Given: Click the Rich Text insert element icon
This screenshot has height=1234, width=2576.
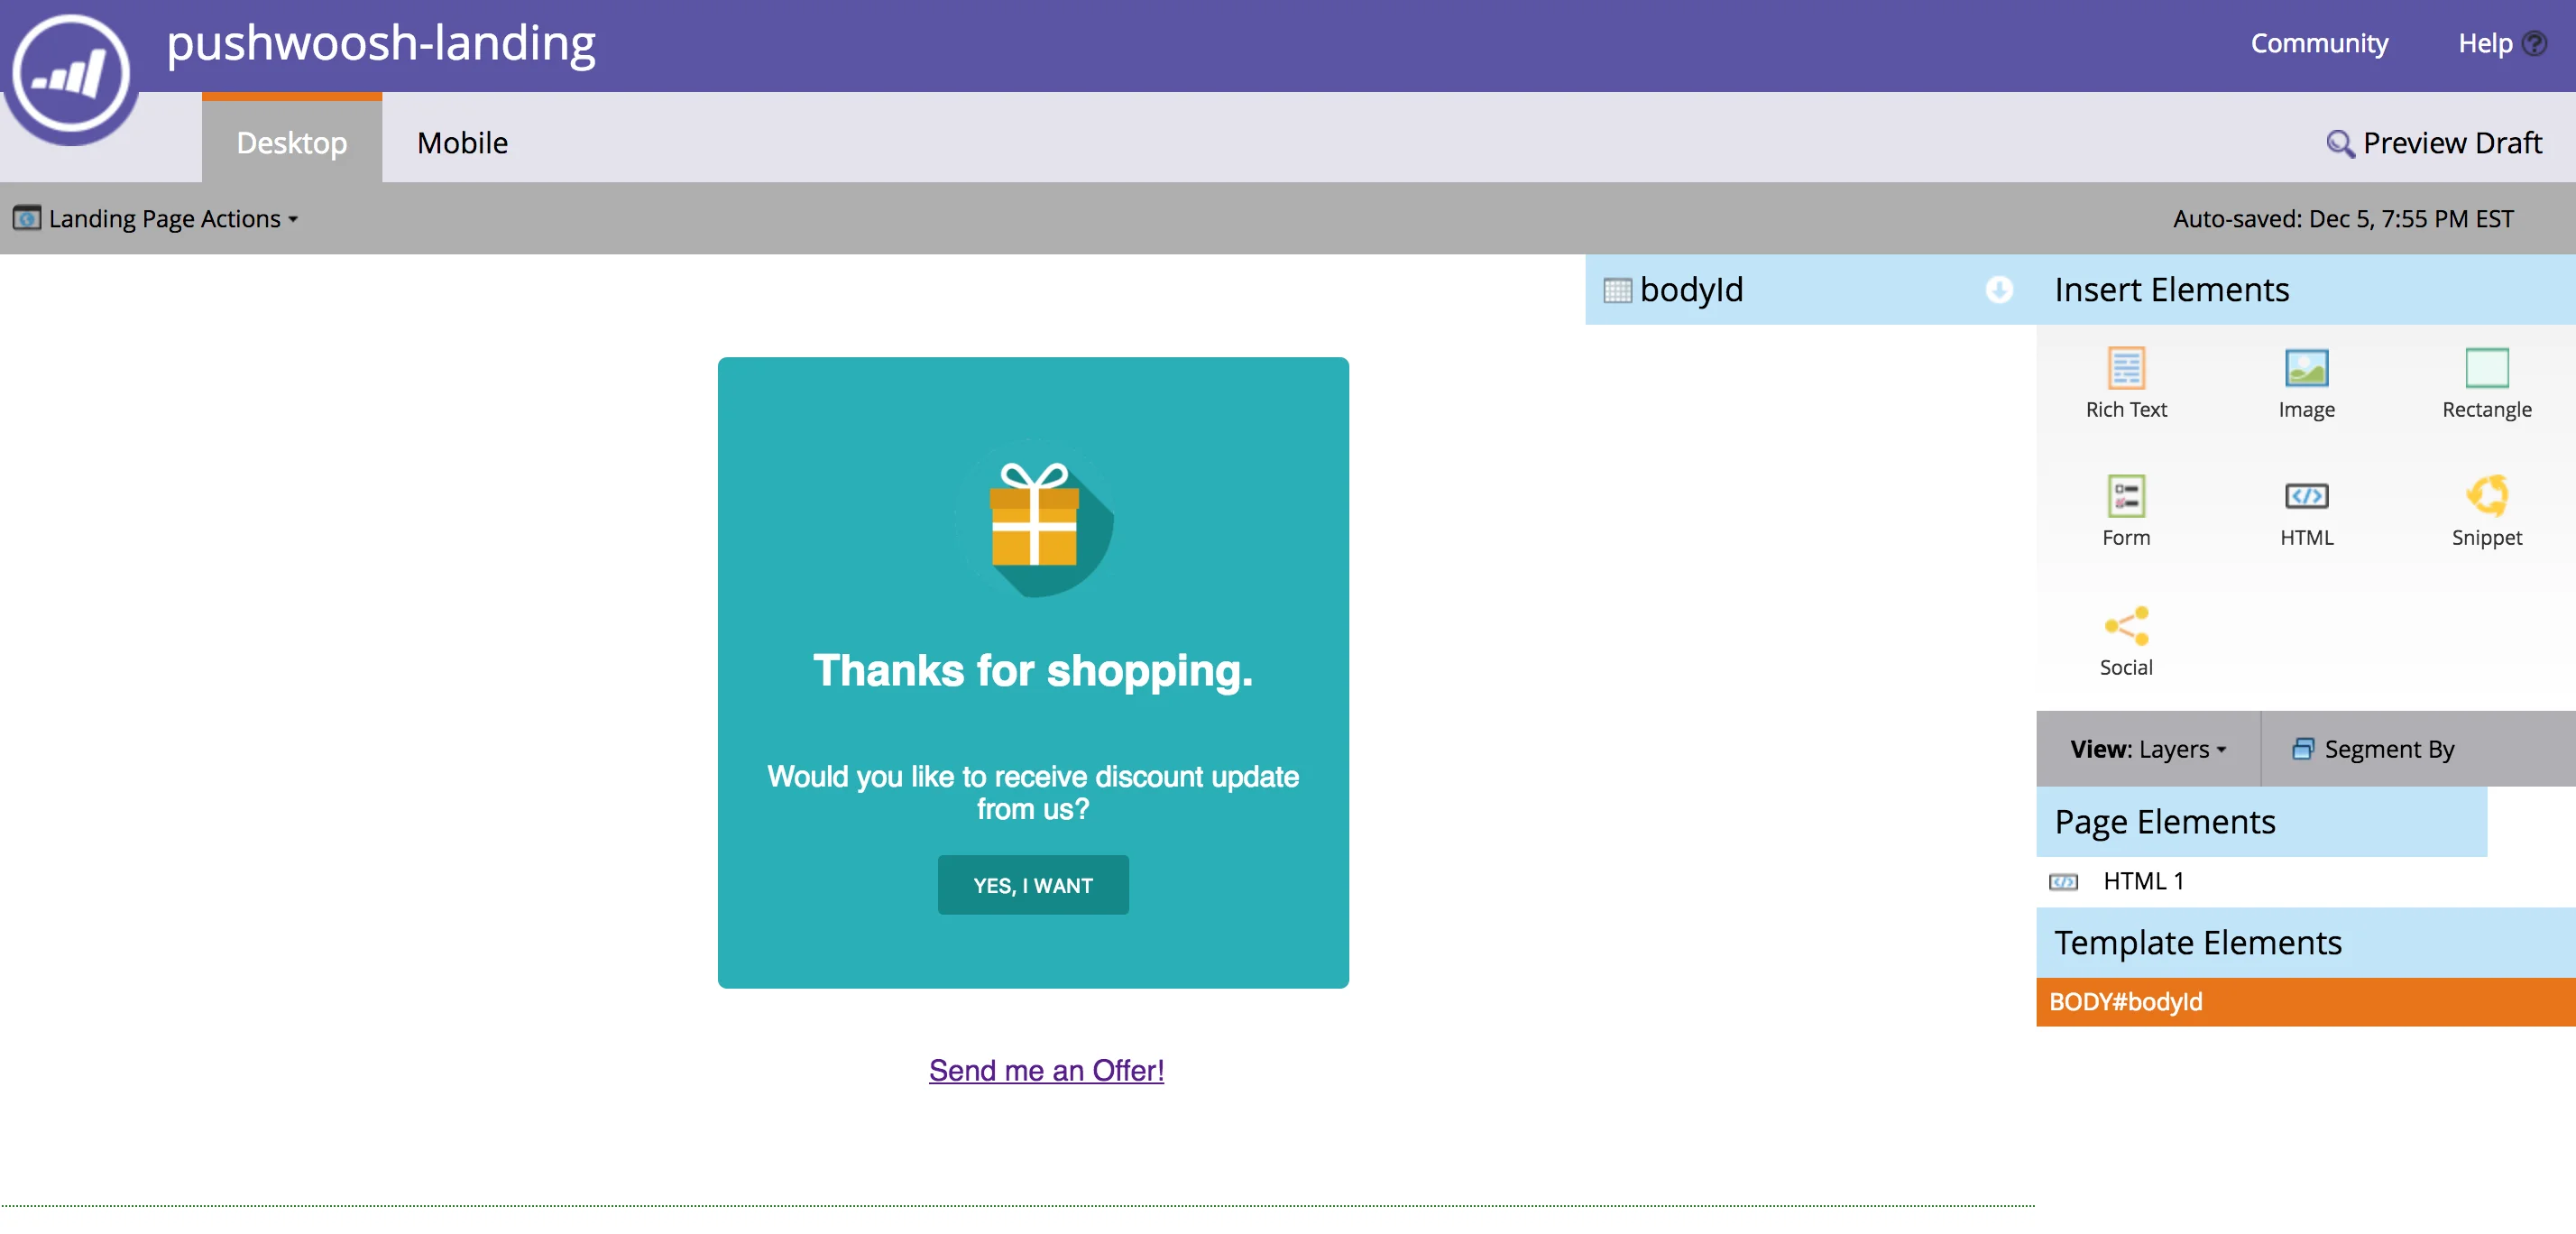Looking at the screenshot, I should (2125, 368).
